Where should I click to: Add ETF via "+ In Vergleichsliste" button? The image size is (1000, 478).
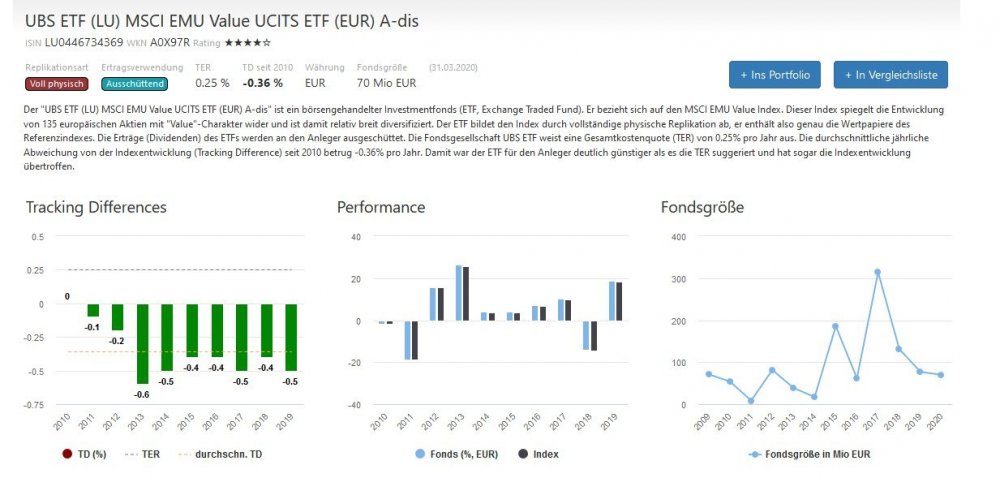pos(890,74)
